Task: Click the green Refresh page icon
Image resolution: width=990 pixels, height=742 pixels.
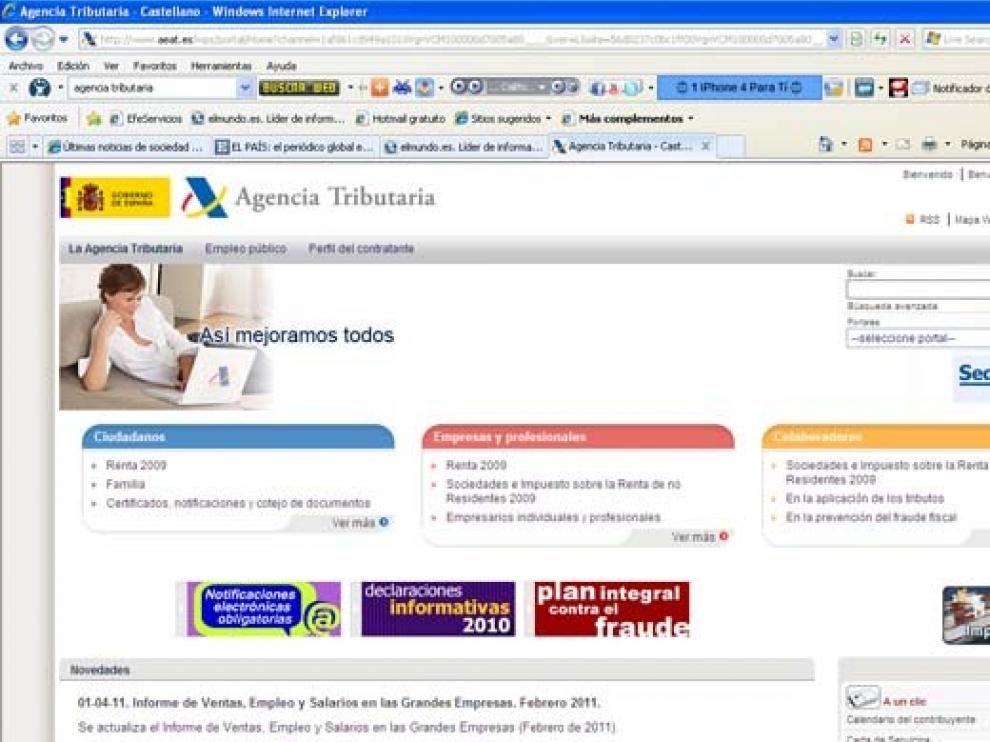Action: tap(880, 39)
